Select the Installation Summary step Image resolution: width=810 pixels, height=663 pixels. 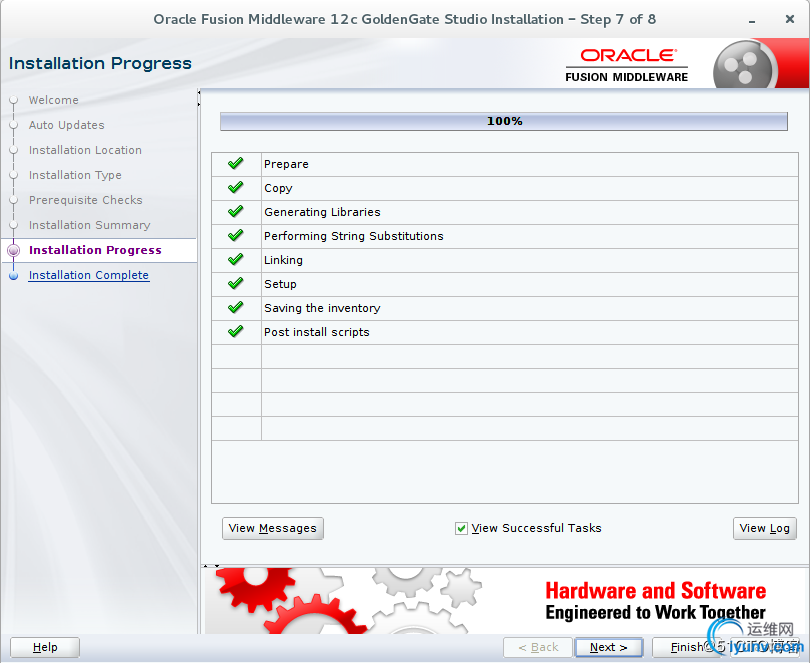pos(90,225)
